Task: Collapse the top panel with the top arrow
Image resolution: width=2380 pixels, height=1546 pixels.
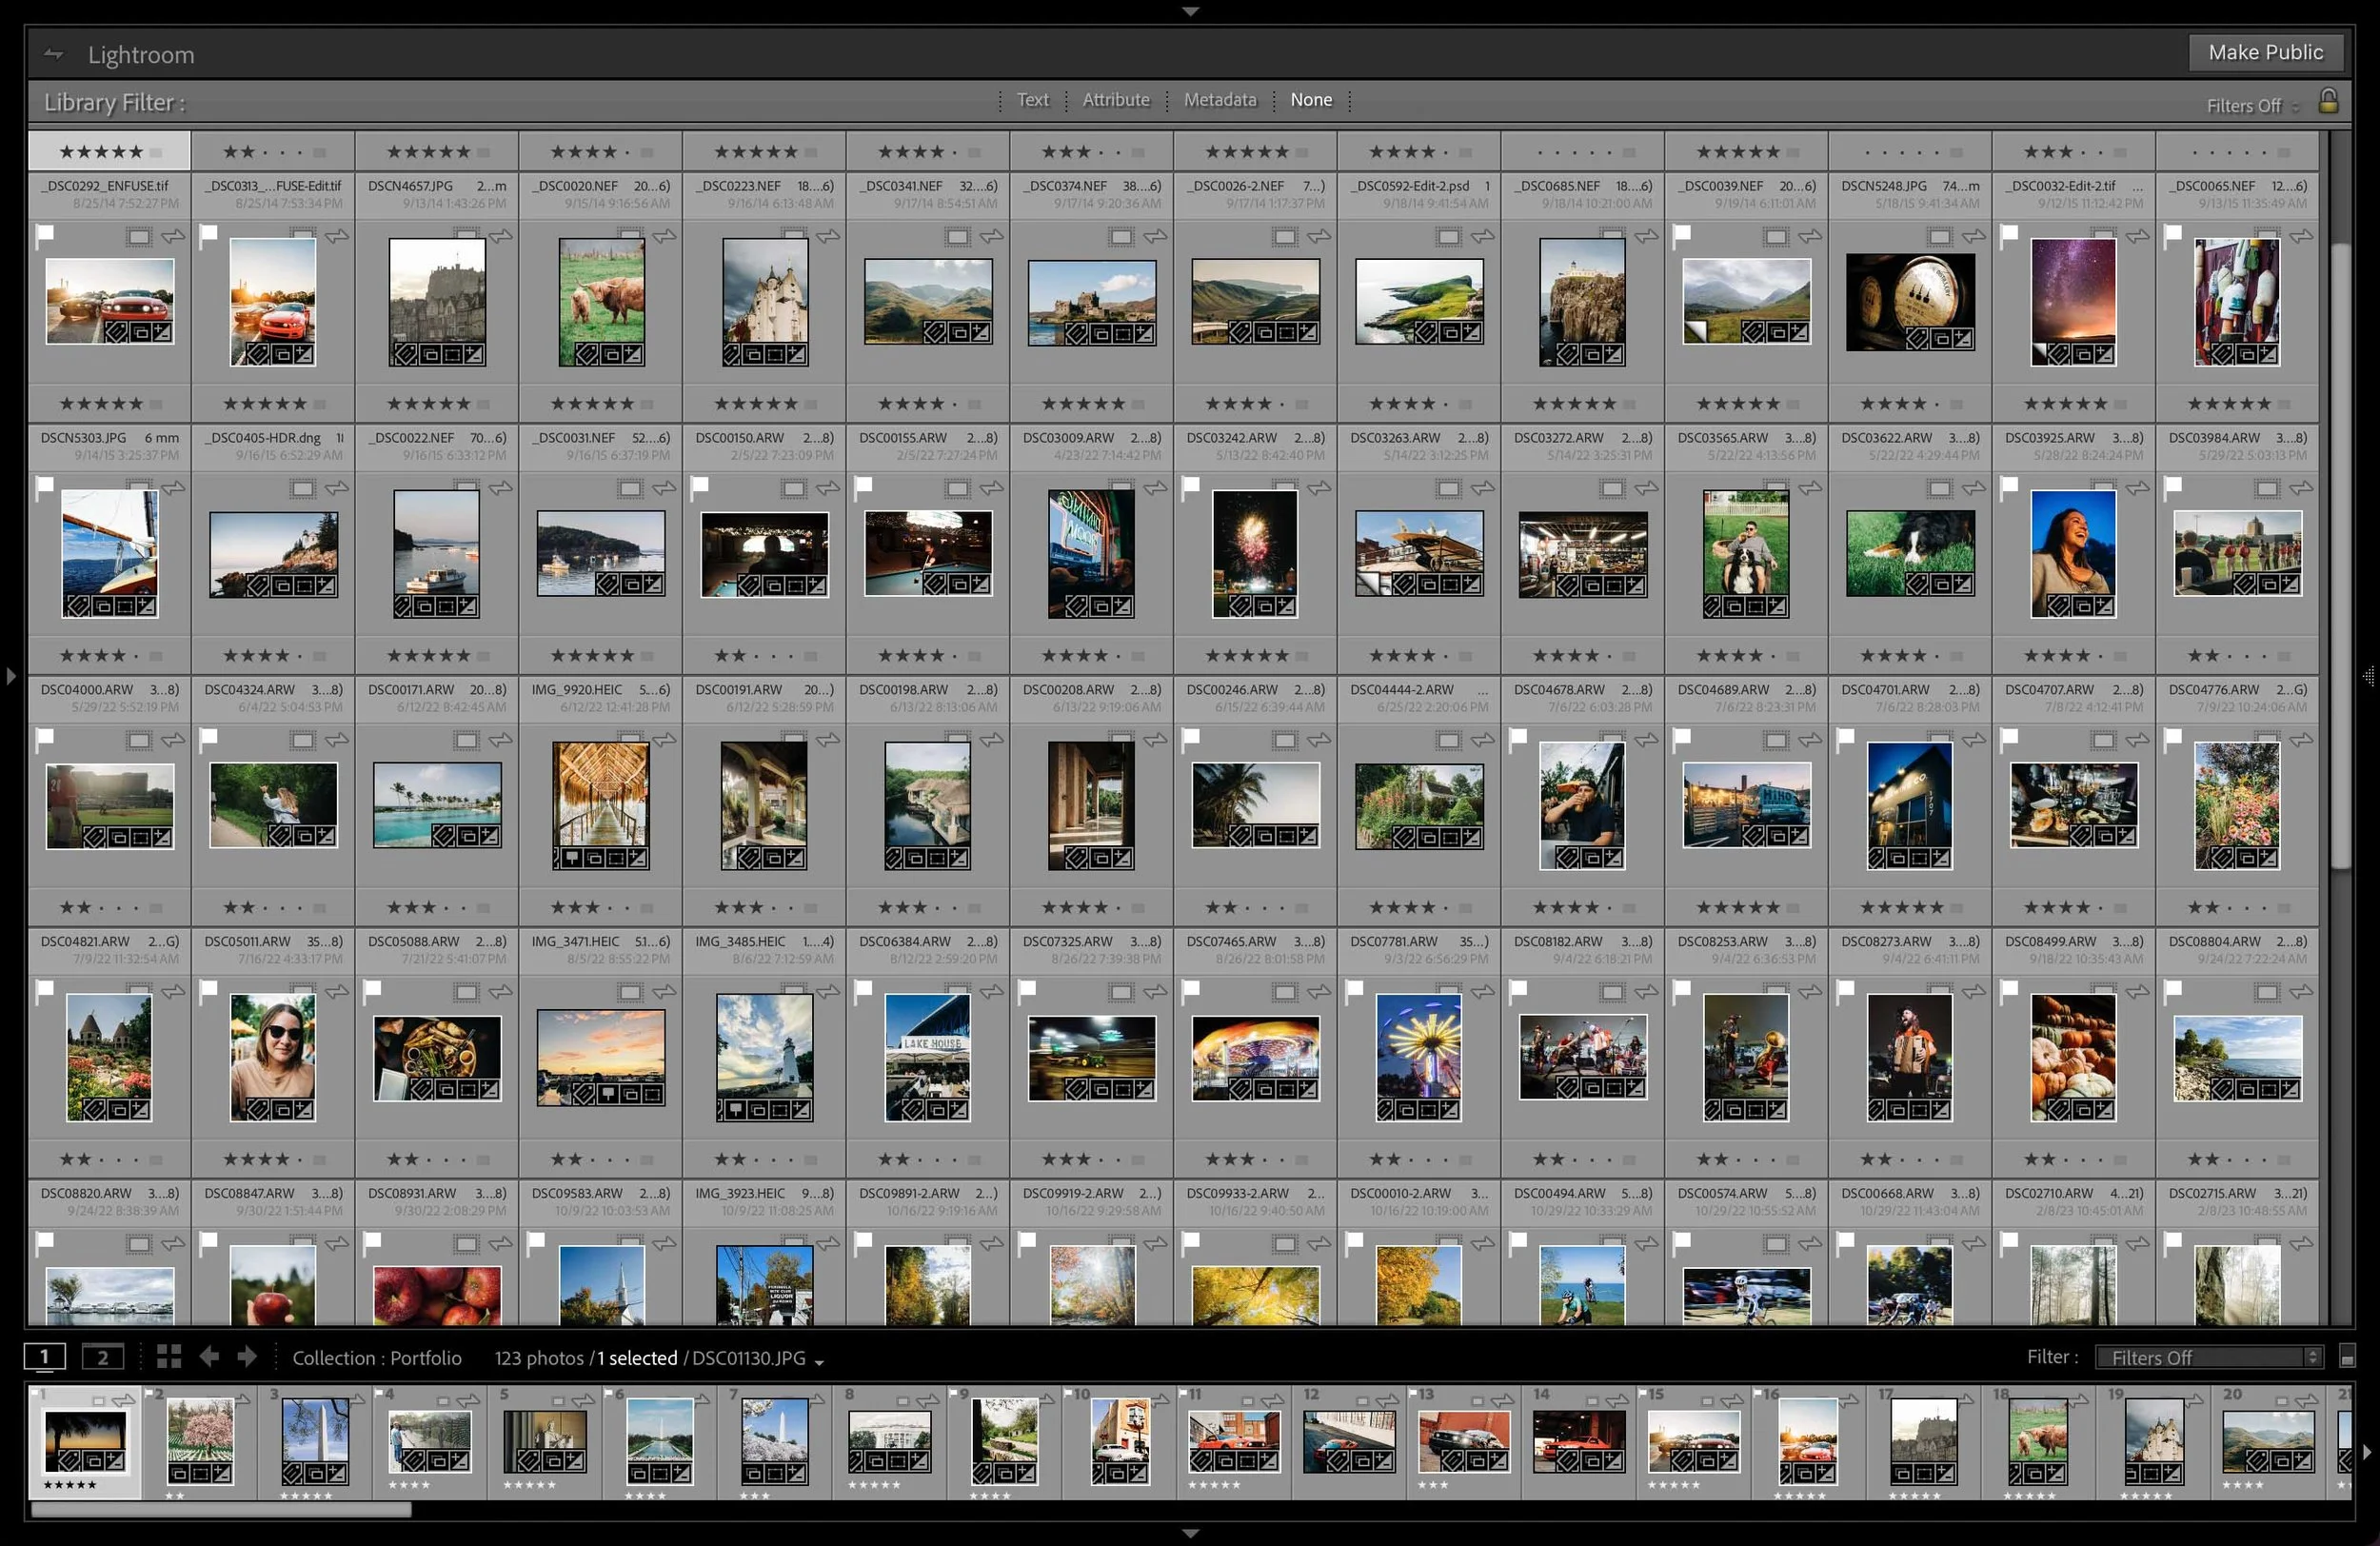Action: click(1190, 11)
